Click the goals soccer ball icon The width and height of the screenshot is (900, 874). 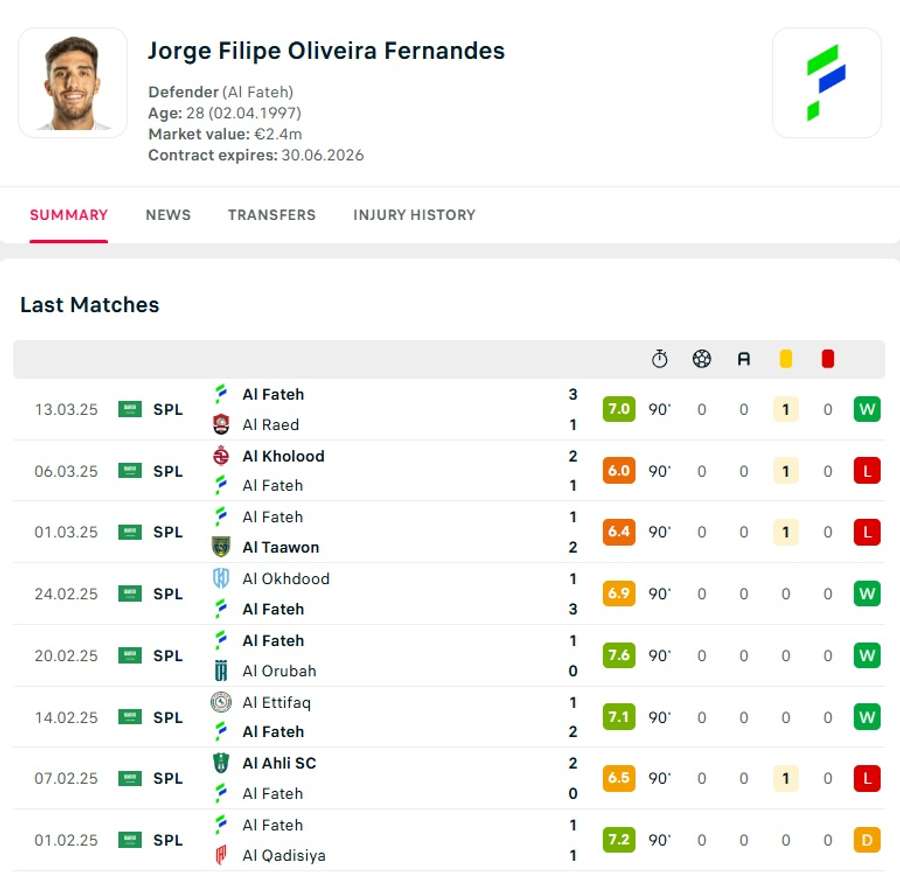(701, 359)
